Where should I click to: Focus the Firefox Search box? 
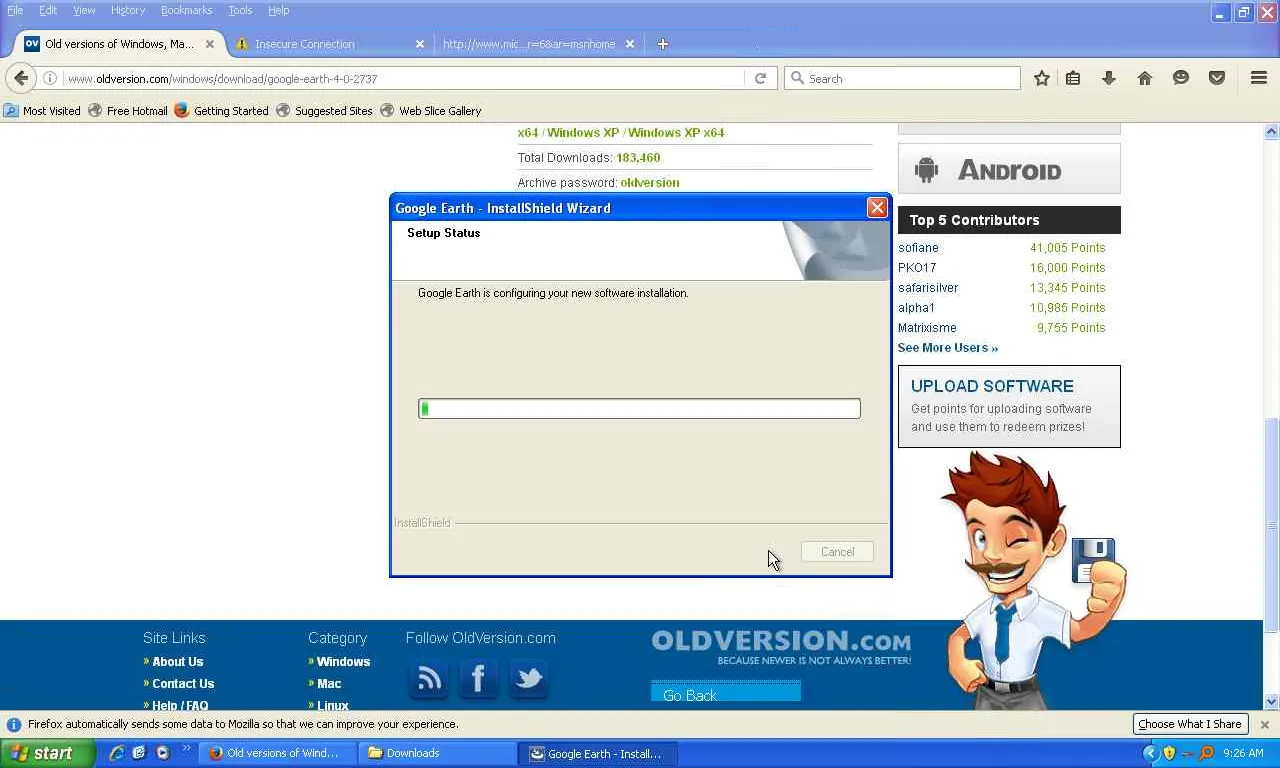point(902,78)
